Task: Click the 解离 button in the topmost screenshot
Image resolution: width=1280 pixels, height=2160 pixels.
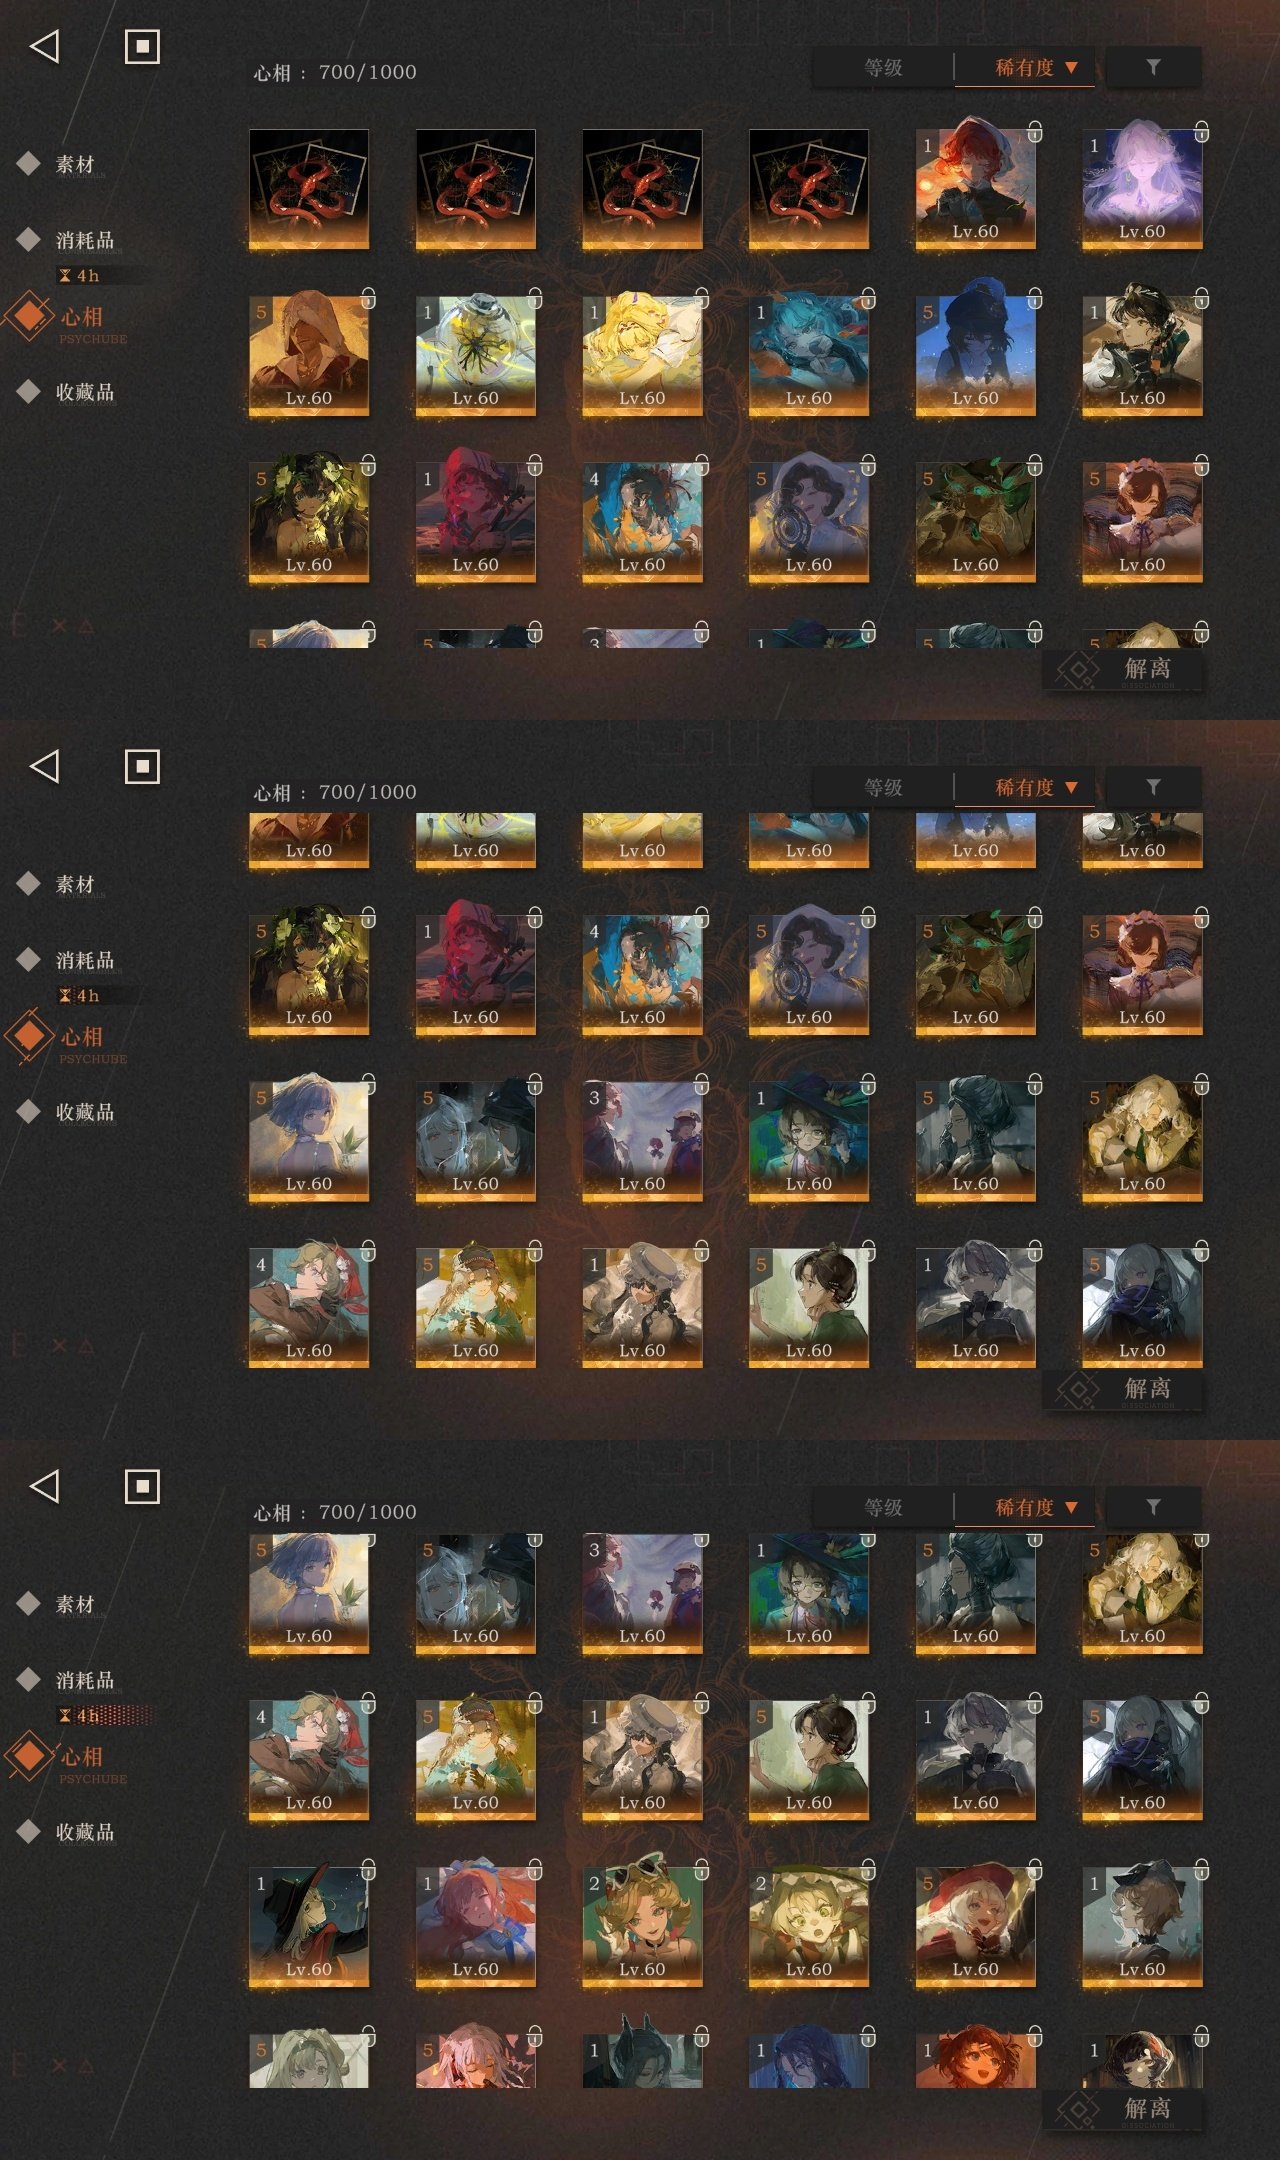Action: point(1122,669)
